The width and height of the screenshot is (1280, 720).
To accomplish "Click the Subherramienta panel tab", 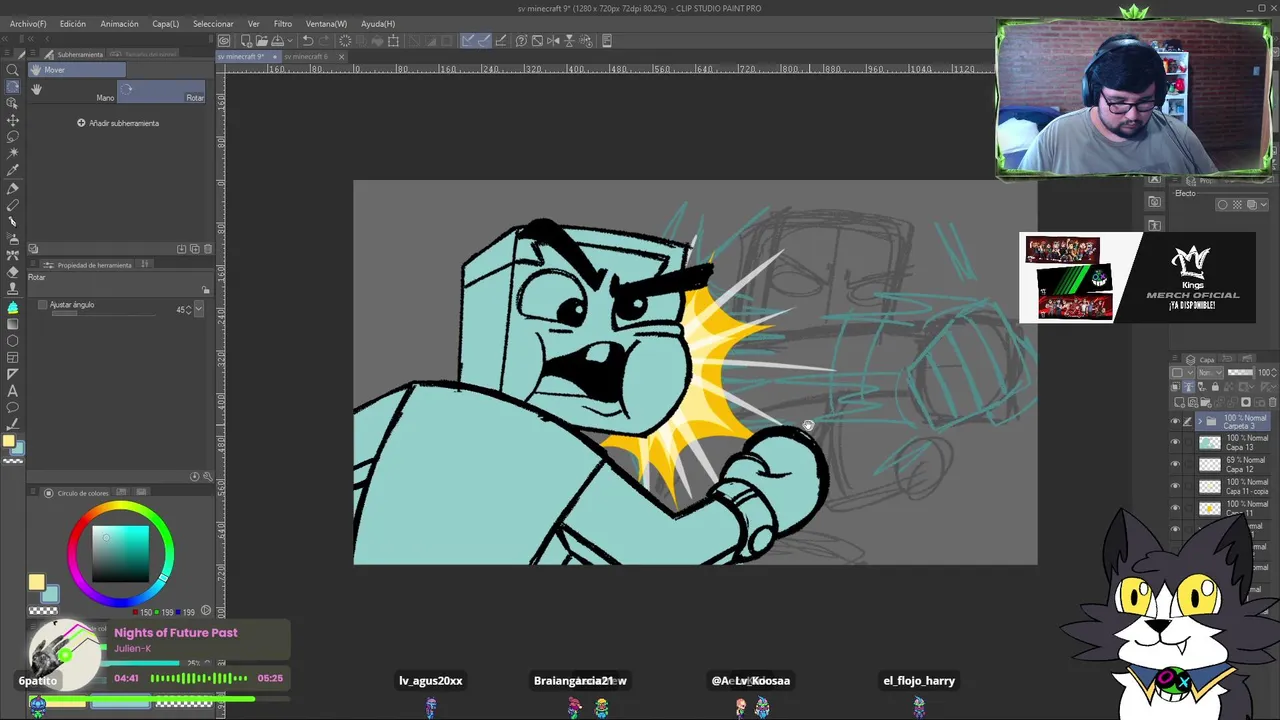I will [73, 54].
